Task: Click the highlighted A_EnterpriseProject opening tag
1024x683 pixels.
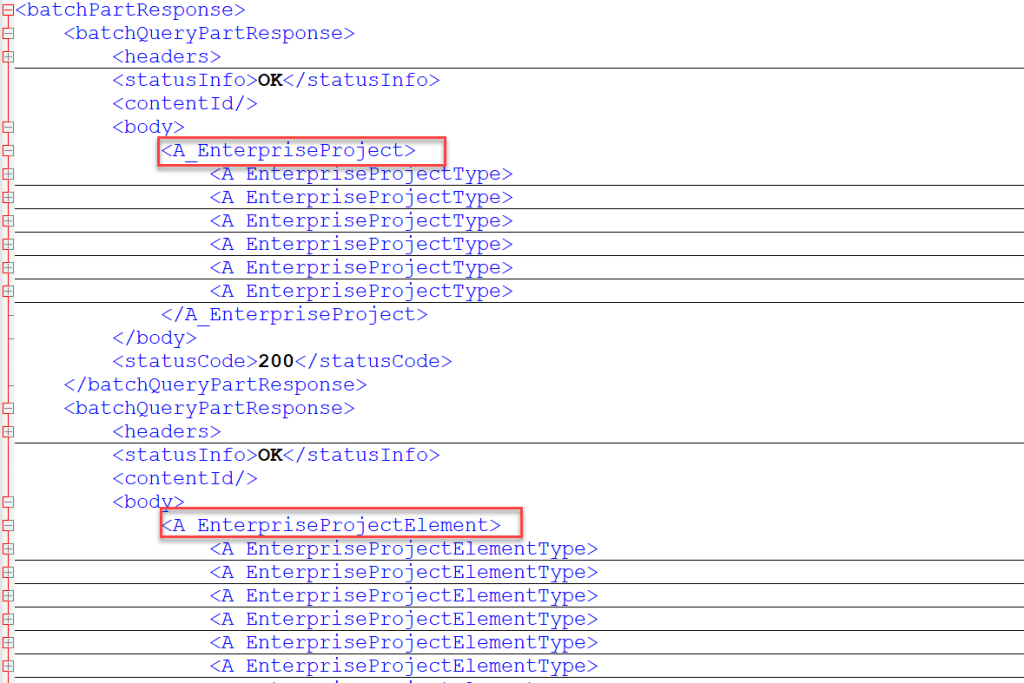Action: (x=288, y=150)
